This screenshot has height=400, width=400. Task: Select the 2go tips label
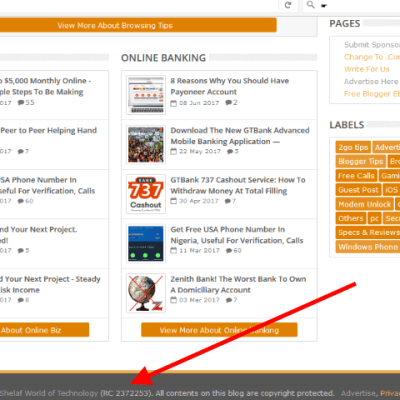tap(353, 147)
